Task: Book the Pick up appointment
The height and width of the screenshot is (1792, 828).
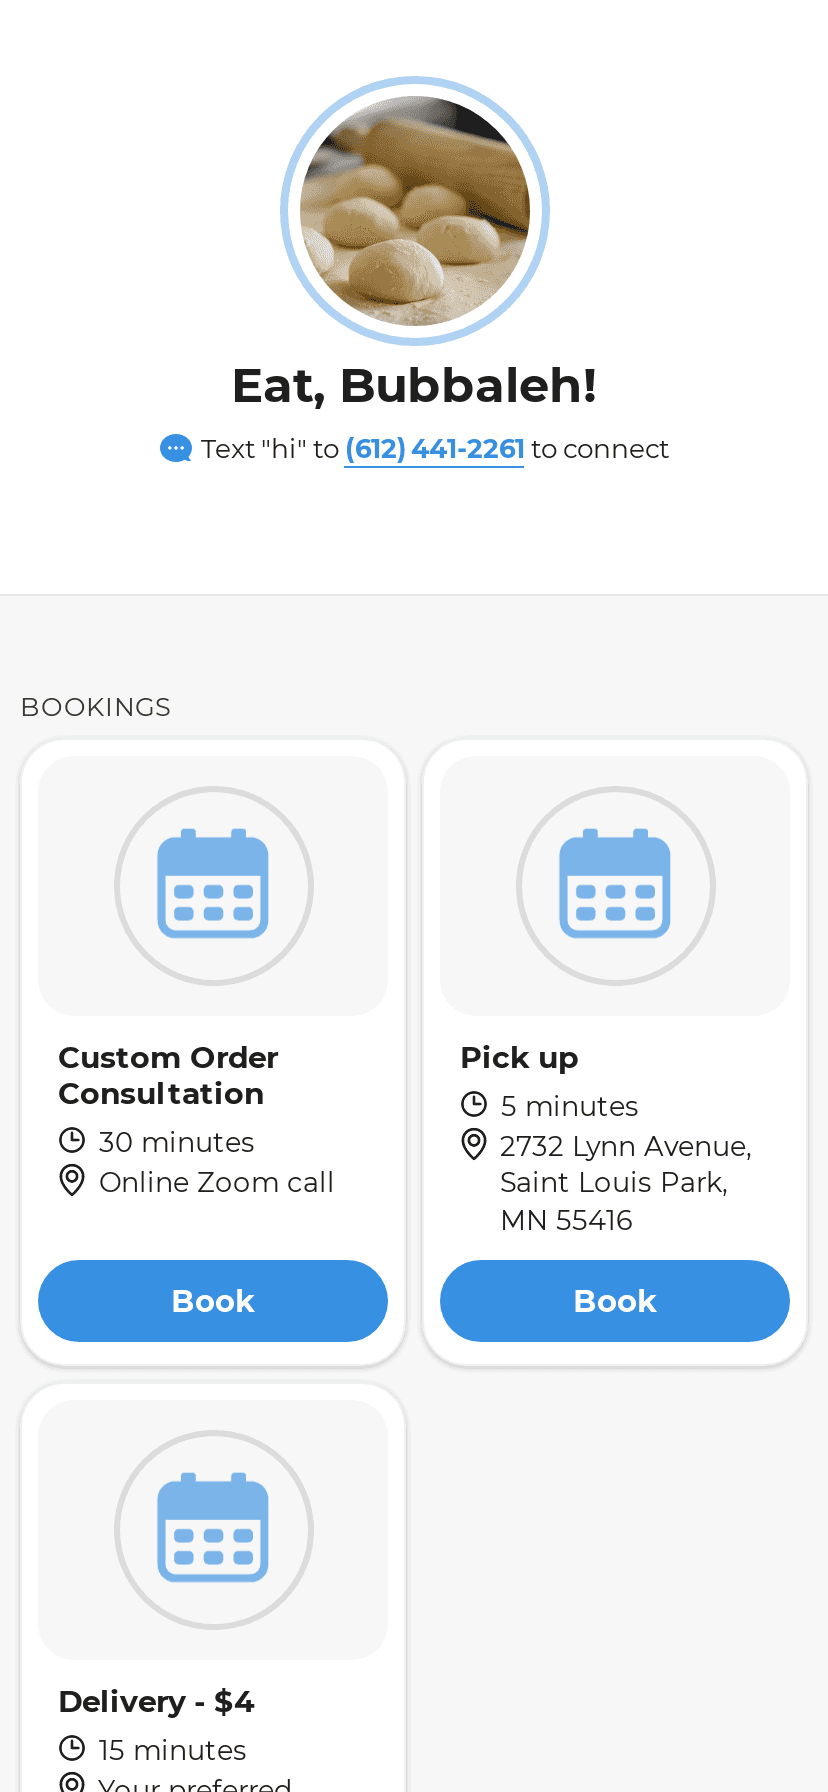Action: pyautogui.click(x=615, y=1301)
